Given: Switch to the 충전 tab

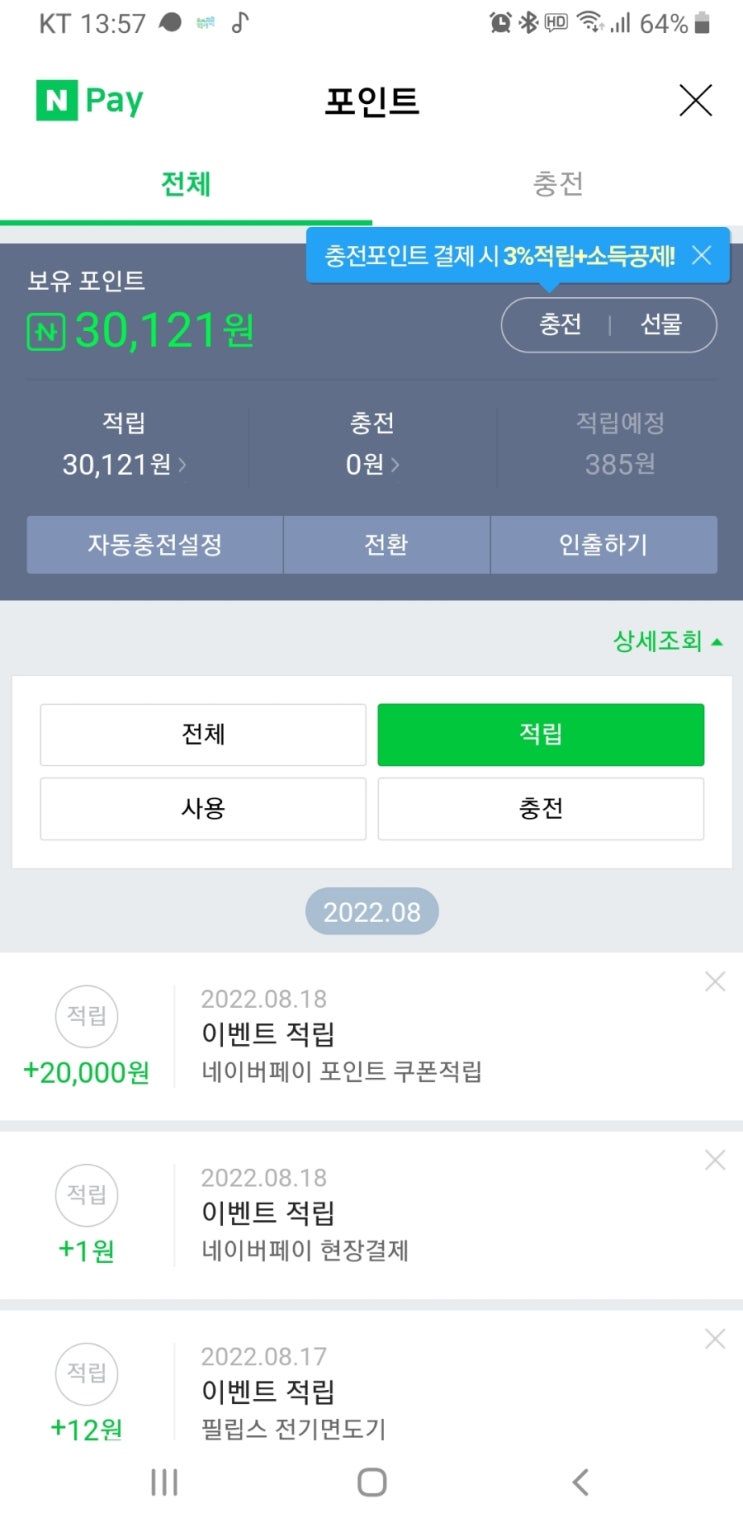Looking at the screenshot, I should (557, 185).
